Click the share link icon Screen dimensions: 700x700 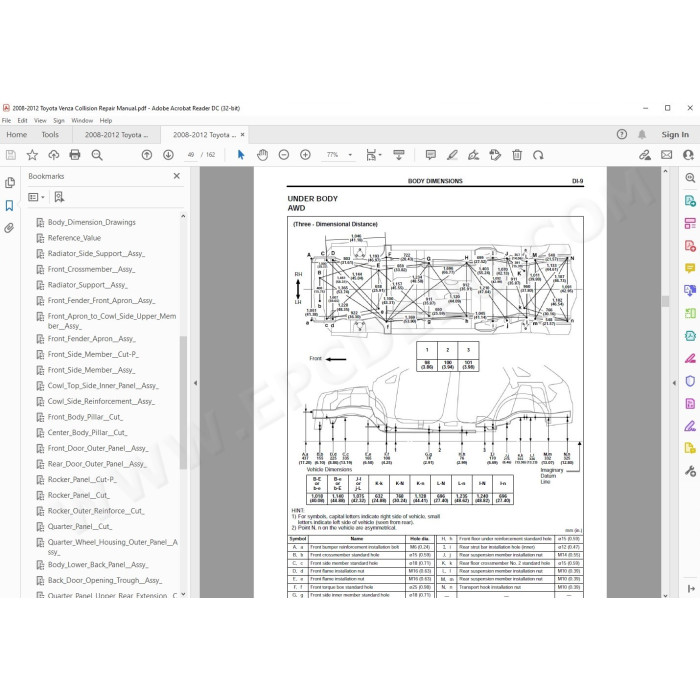tap(645, 155)
